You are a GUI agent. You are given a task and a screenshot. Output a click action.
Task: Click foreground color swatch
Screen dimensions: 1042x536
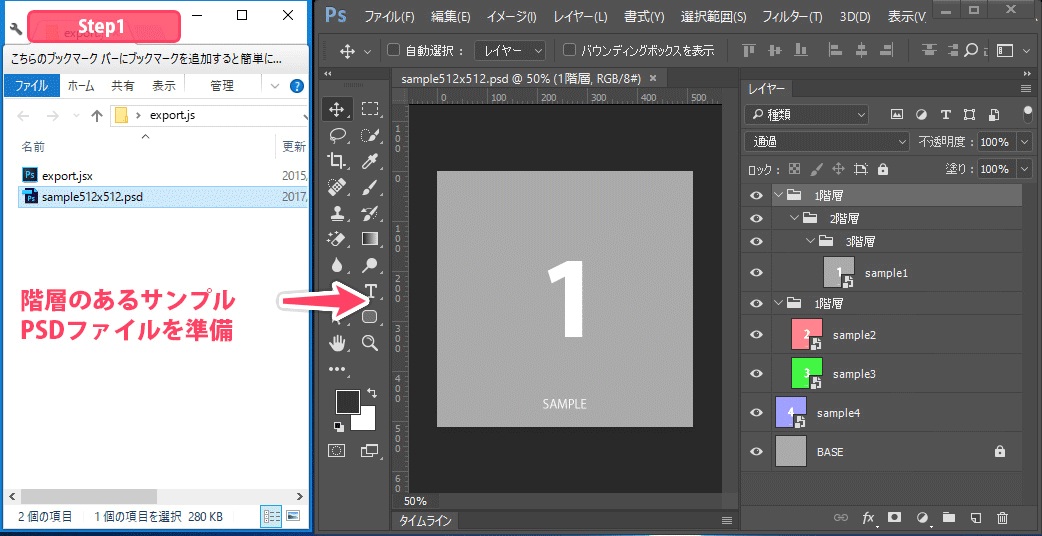(x=348, y=401)
